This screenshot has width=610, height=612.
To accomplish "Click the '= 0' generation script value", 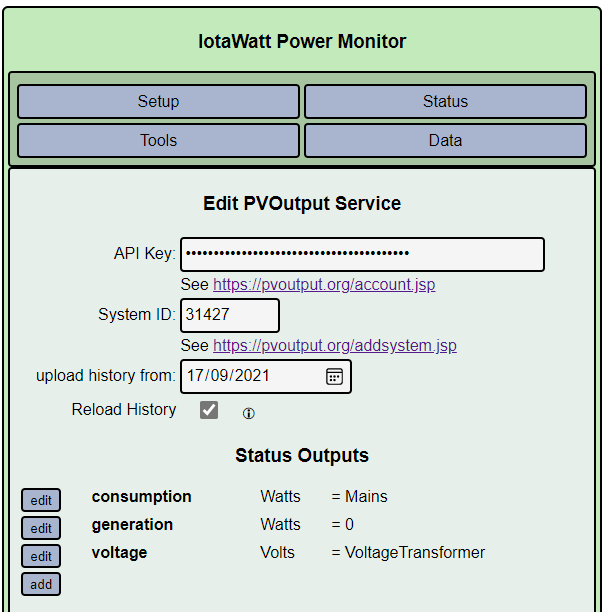I will (343, 525).
